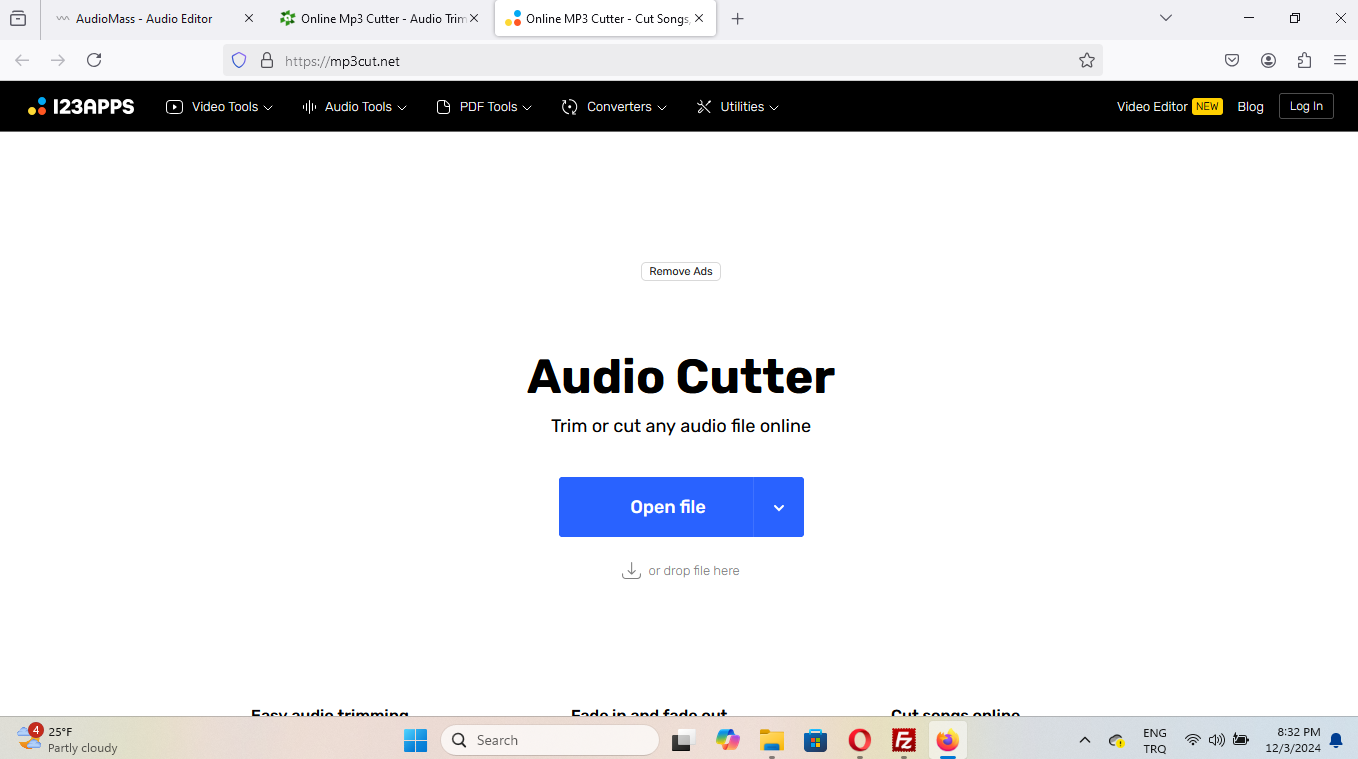Open the arrow dropdown beside Open file
The height and width of the screenshot is (759, 1358).
pyautogui.click(x=779, y=507)
